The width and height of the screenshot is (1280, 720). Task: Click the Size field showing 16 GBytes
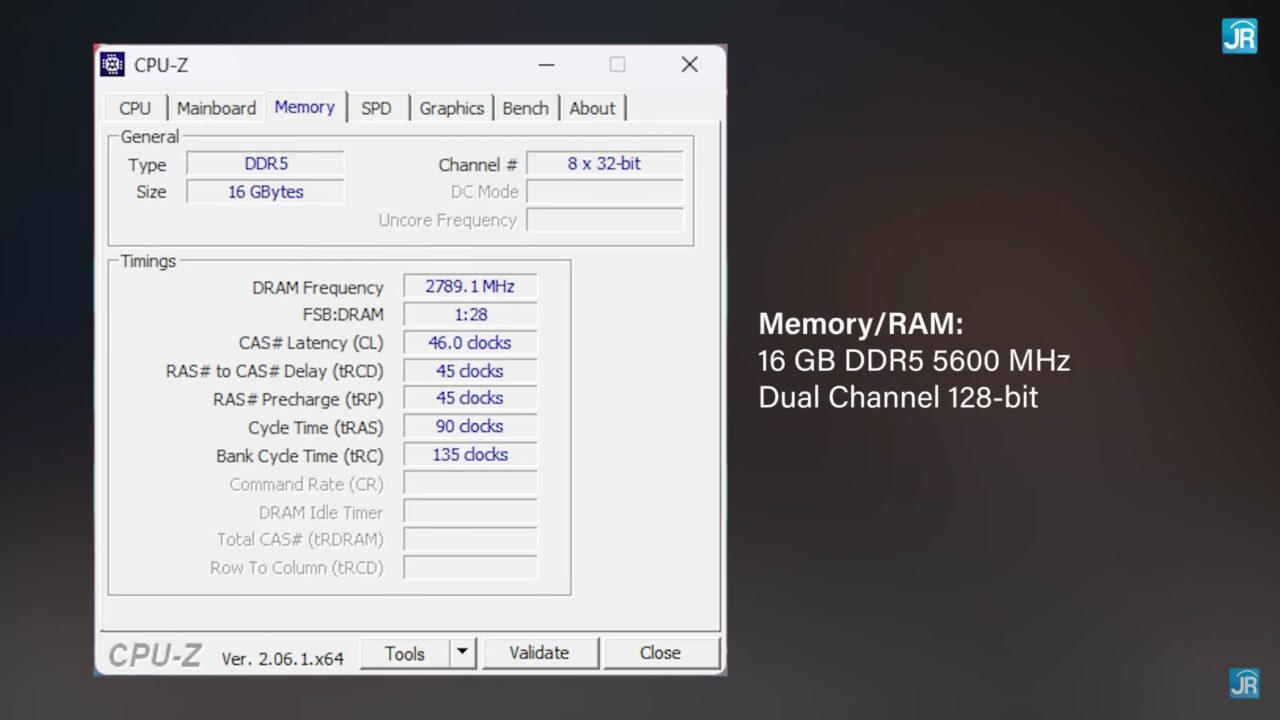click(x=266, y=191)
